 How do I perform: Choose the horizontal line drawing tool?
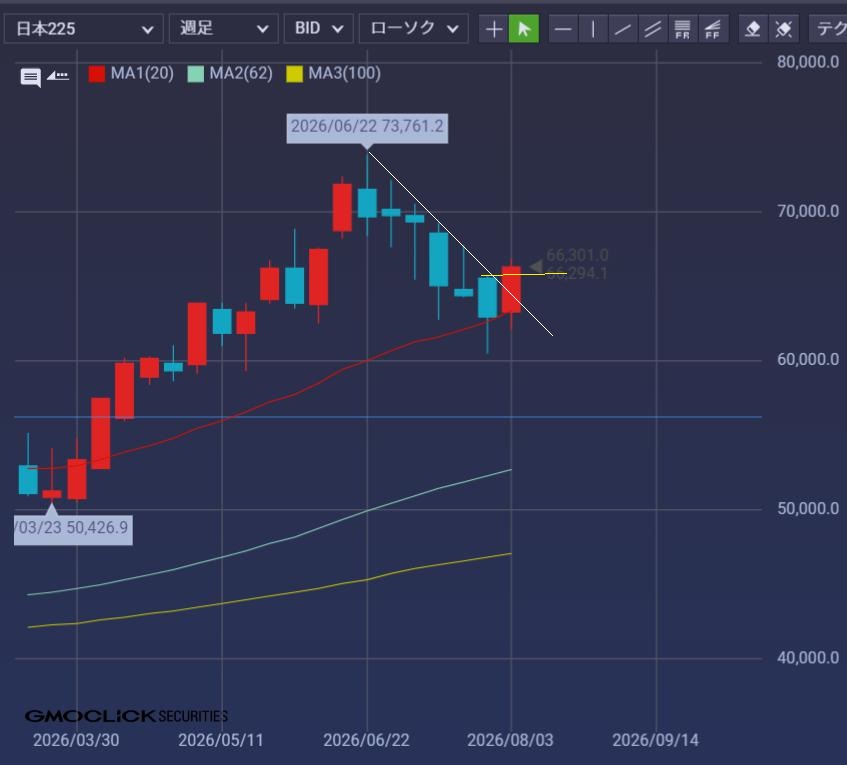click(x=563, y=29)
